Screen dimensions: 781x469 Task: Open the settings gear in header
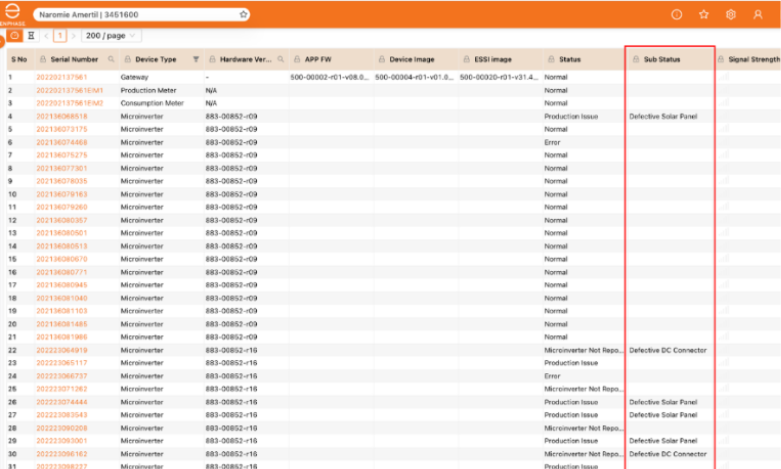click(730, 14)
